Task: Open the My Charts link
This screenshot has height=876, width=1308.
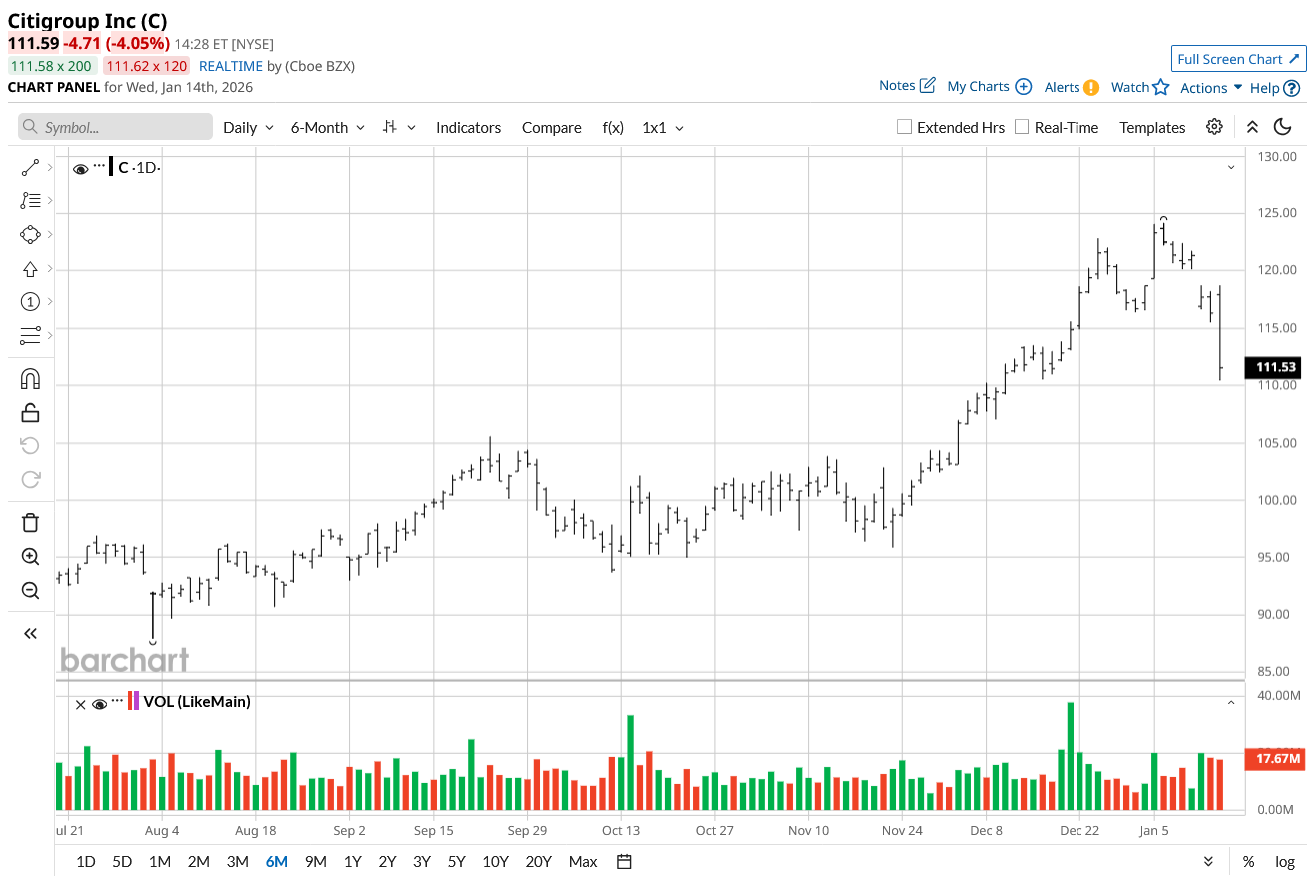Action: pyautogui.click(x=978, y=86)
